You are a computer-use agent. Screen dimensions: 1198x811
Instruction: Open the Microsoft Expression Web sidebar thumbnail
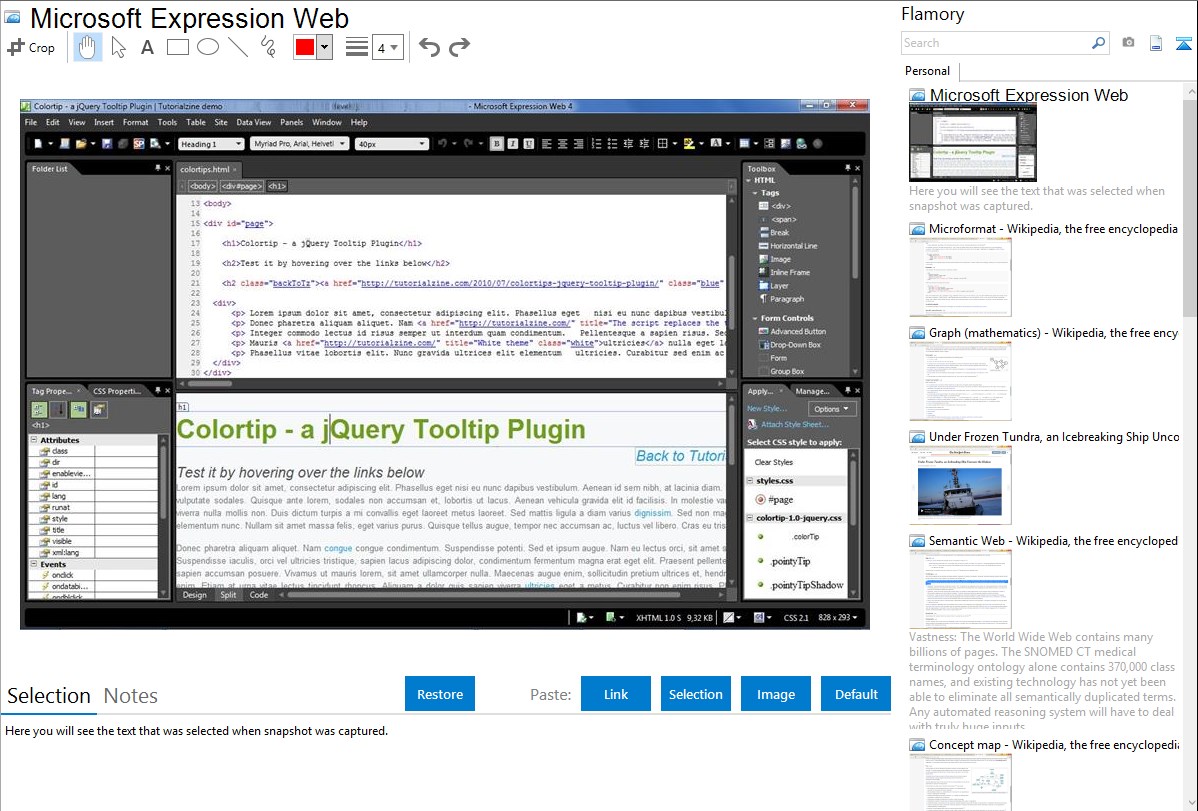click(973, 143)
